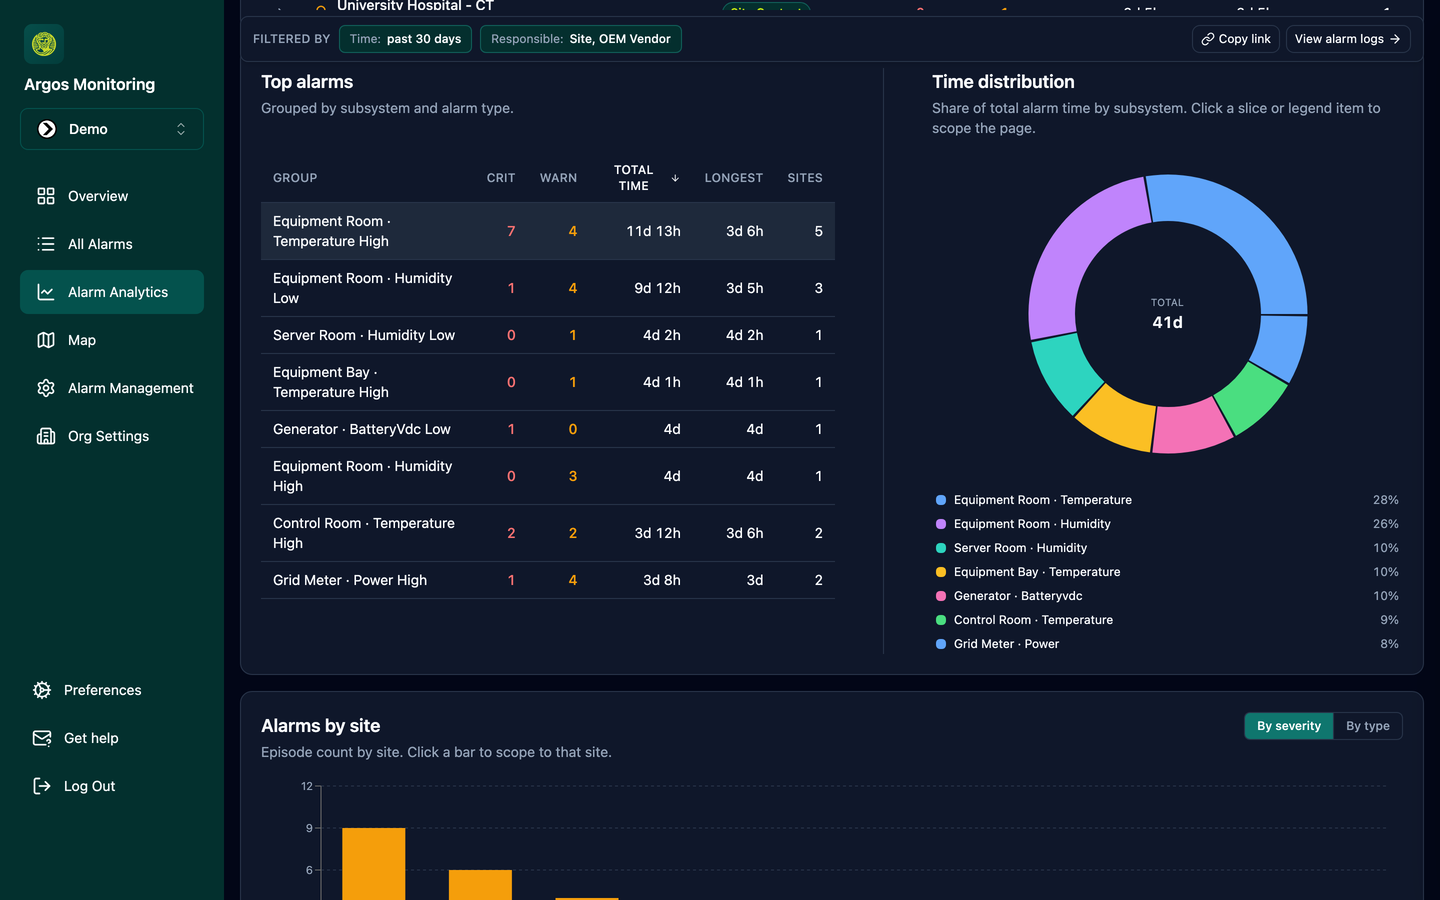Image resolution: width=1440 pixels, height=900 pixels.
Task: Select the Control Room · Temperature High row
Action: click(x=548, y=533)
